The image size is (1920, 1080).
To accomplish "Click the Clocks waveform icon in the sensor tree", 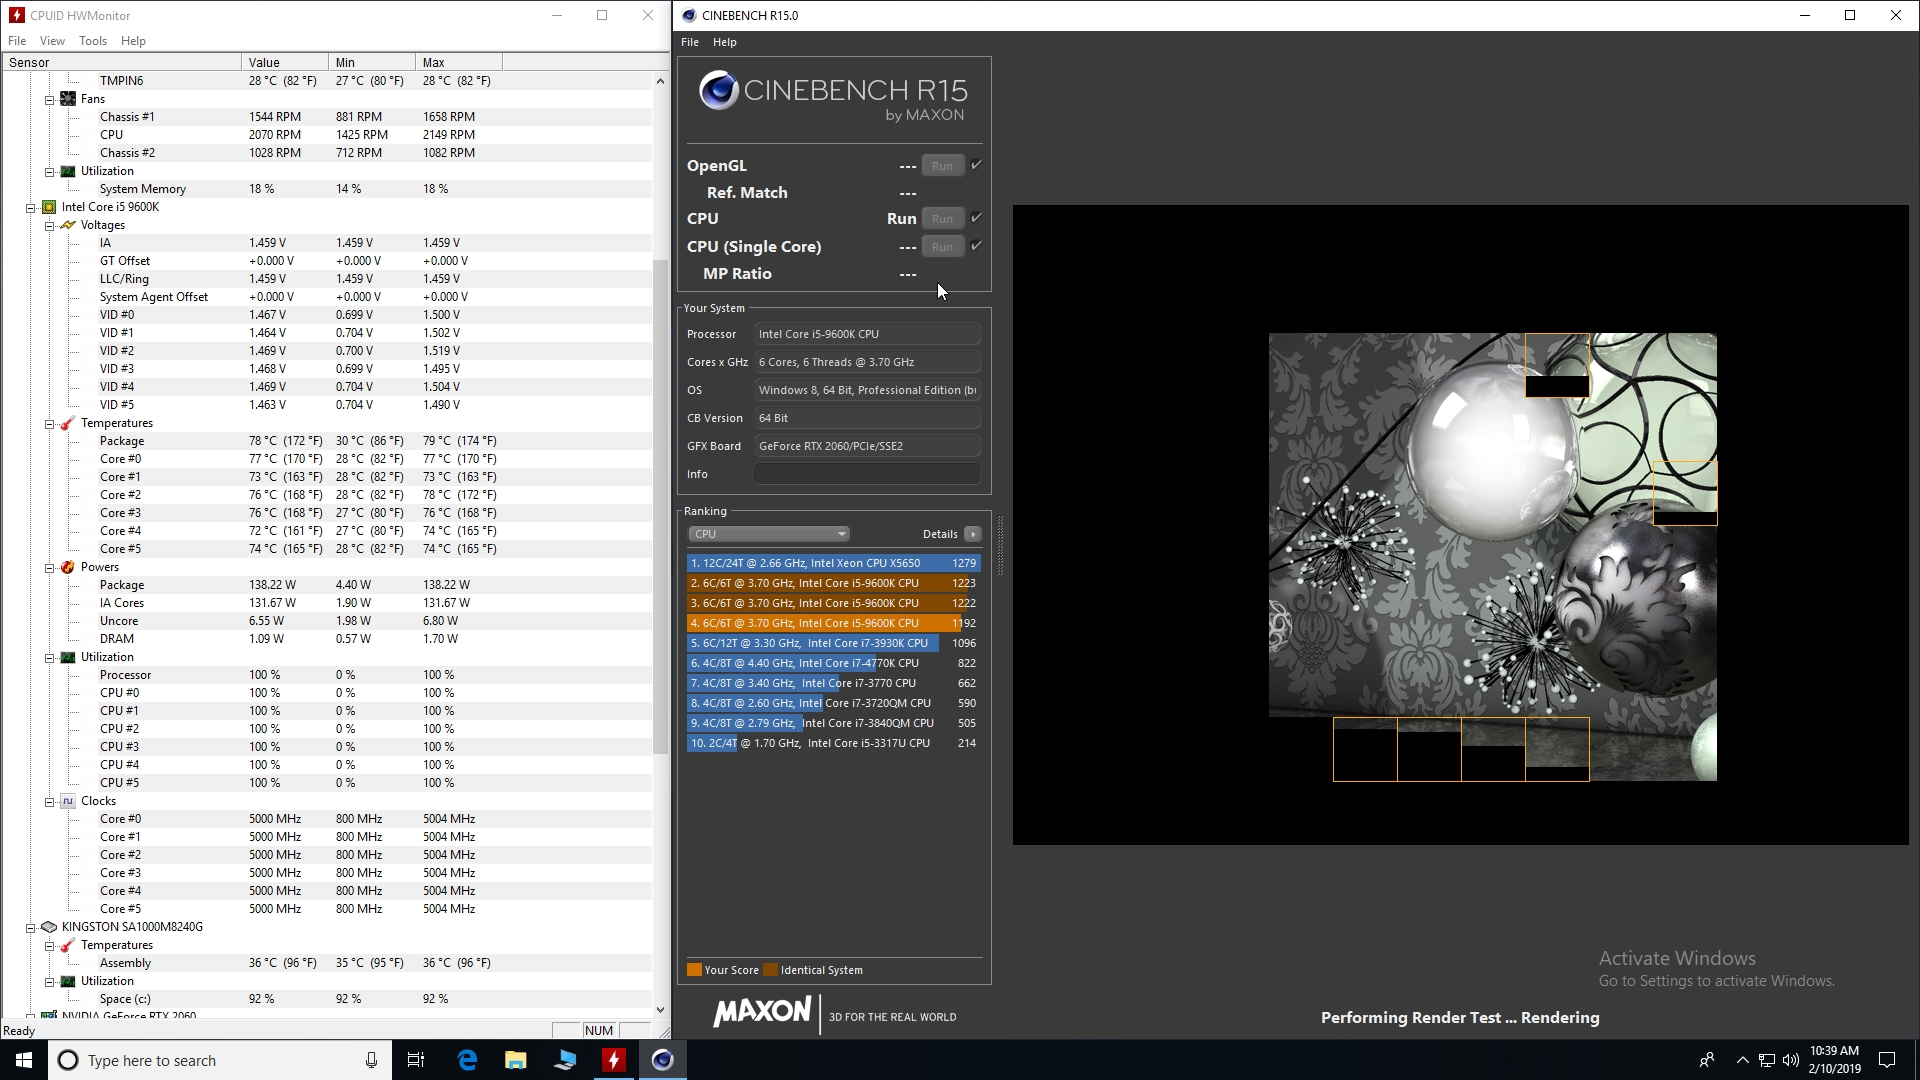I will point(68,801).
